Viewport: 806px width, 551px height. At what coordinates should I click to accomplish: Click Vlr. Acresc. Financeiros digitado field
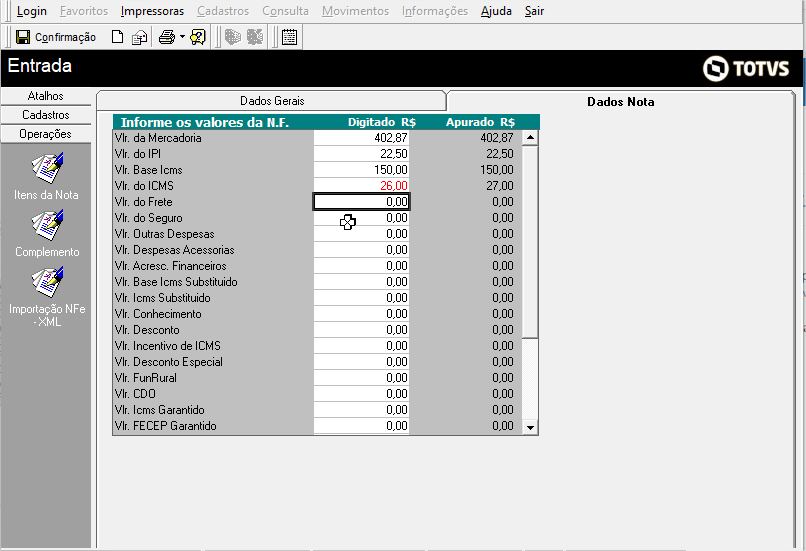[x=361, y=266]
